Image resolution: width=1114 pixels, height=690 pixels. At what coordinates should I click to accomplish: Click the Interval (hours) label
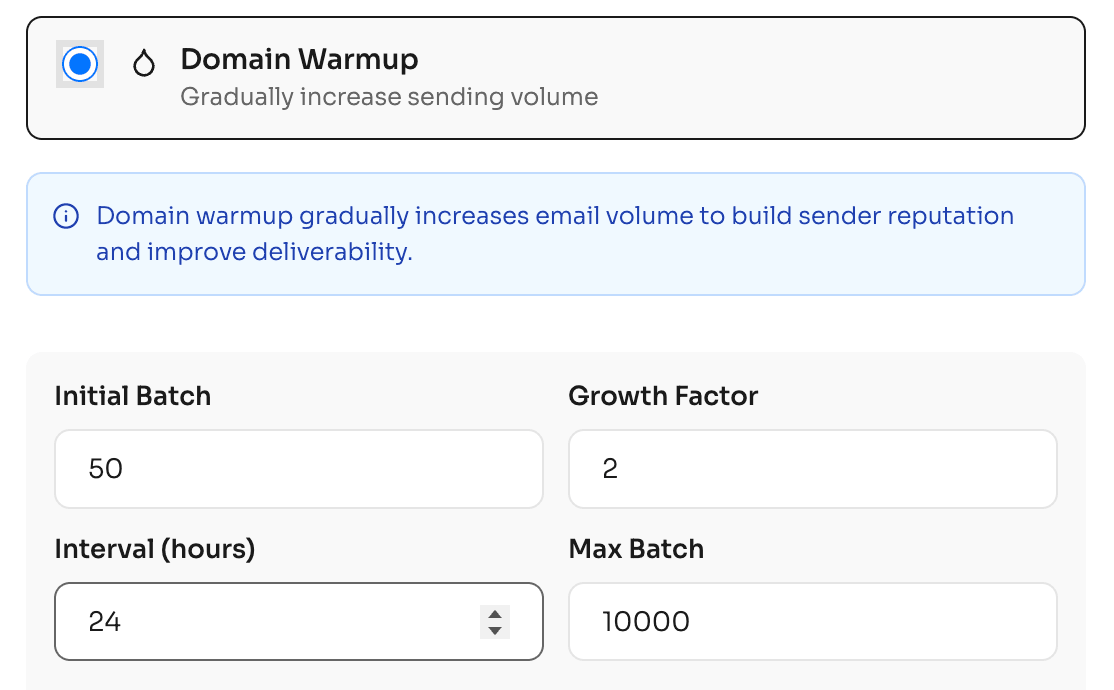[154, 549]
